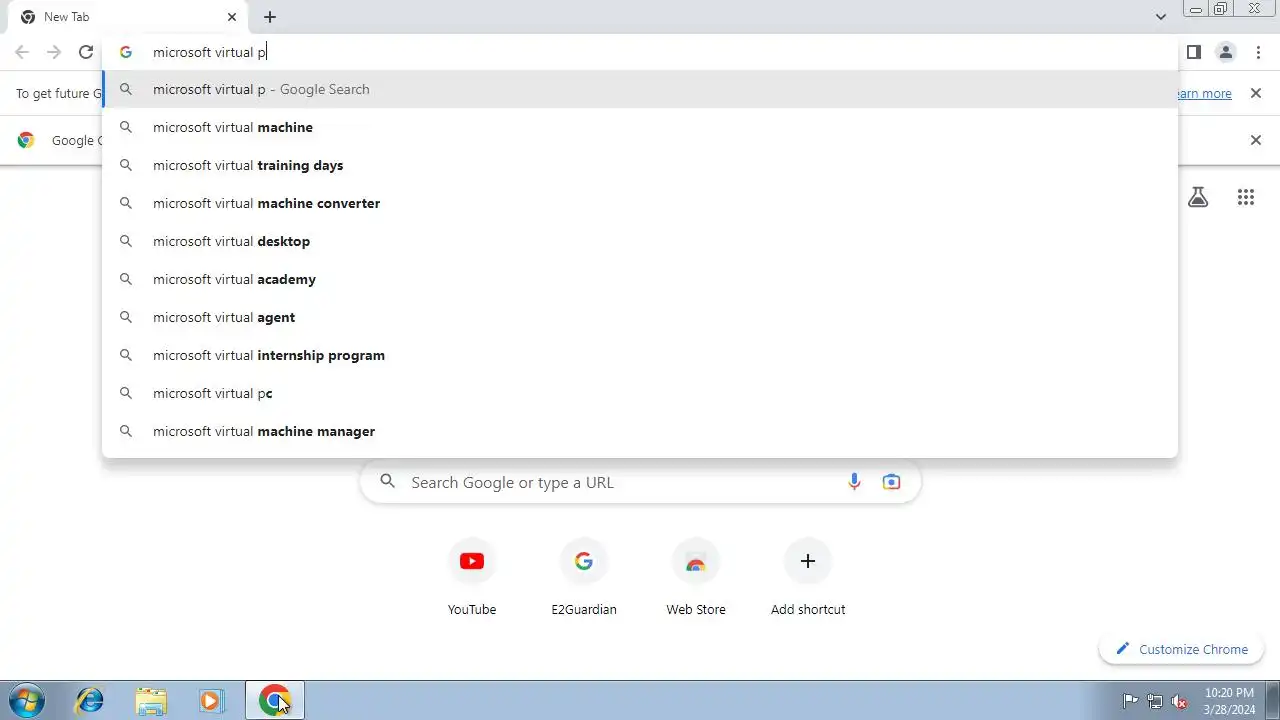This screenshot has height=720, width=1280.
Task: Open the tab search dropdown arrow
Action: click(x=1160, y=17)
